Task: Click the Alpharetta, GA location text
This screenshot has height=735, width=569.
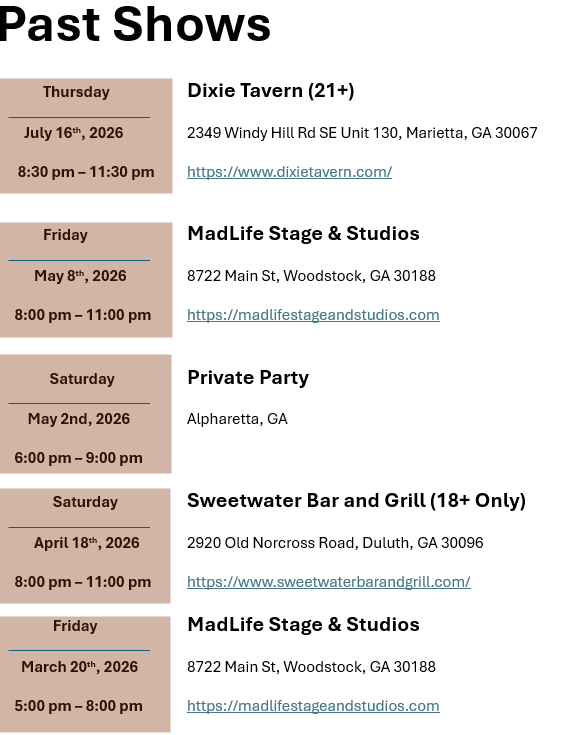Action: (x=237, y=419)
